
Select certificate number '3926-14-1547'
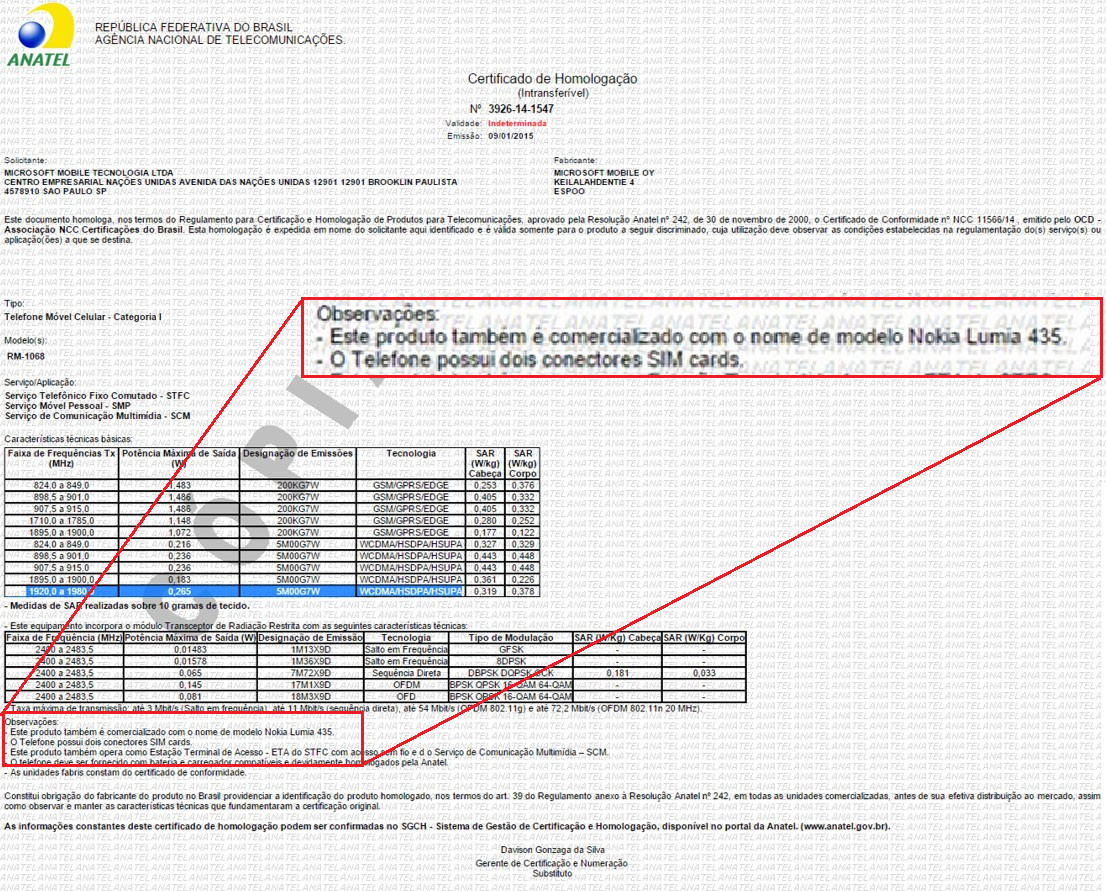point(521,109)
